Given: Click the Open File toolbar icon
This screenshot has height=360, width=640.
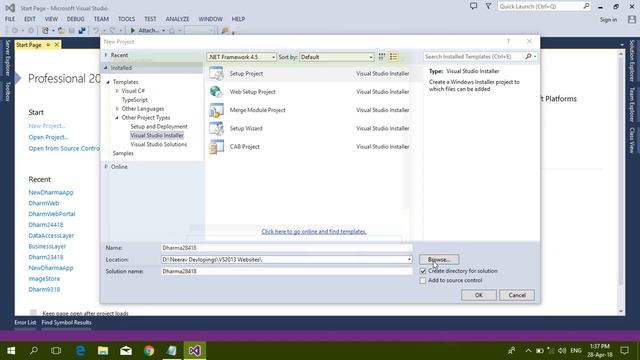Looking at the screenshot, I should (61, 30).
